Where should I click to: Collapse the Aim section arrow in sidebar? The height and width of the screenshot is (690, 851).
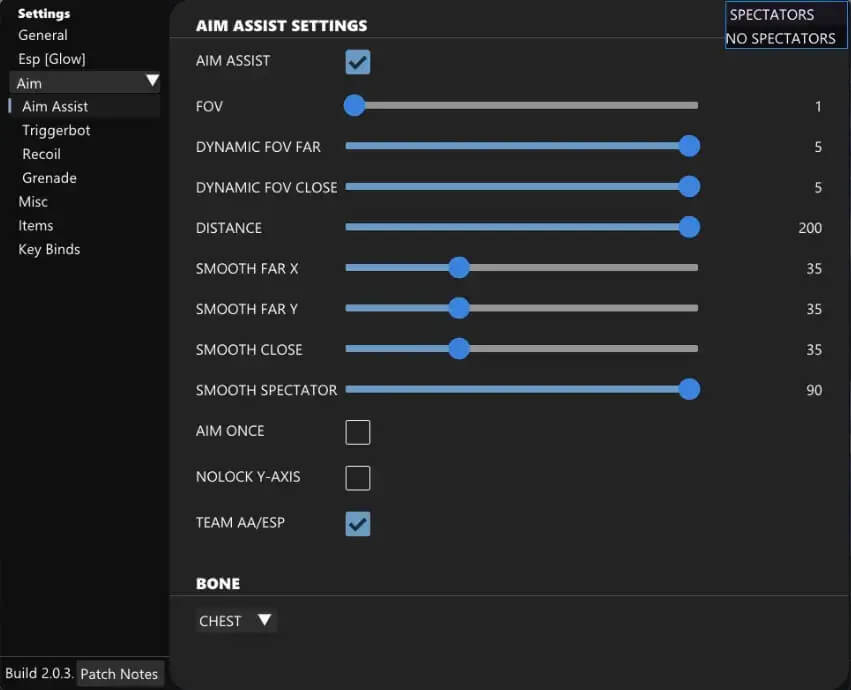click(x=152, y=81)
